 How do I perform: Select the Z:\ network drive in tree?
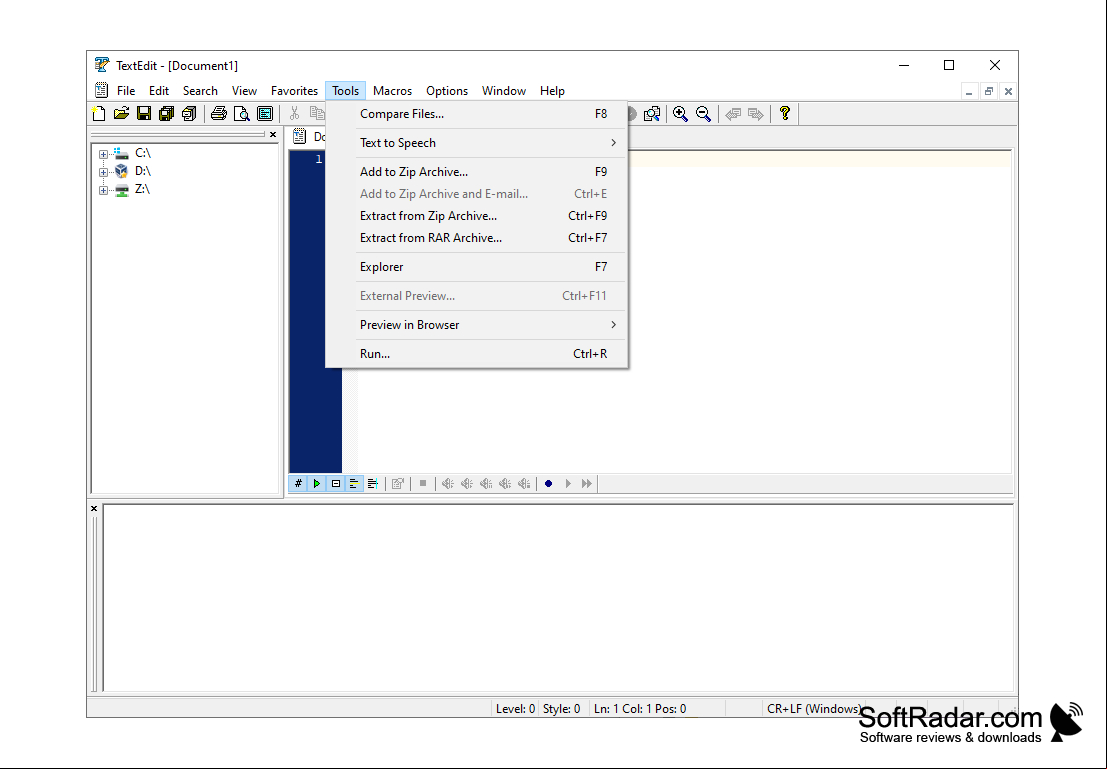[x=143, y=189]
